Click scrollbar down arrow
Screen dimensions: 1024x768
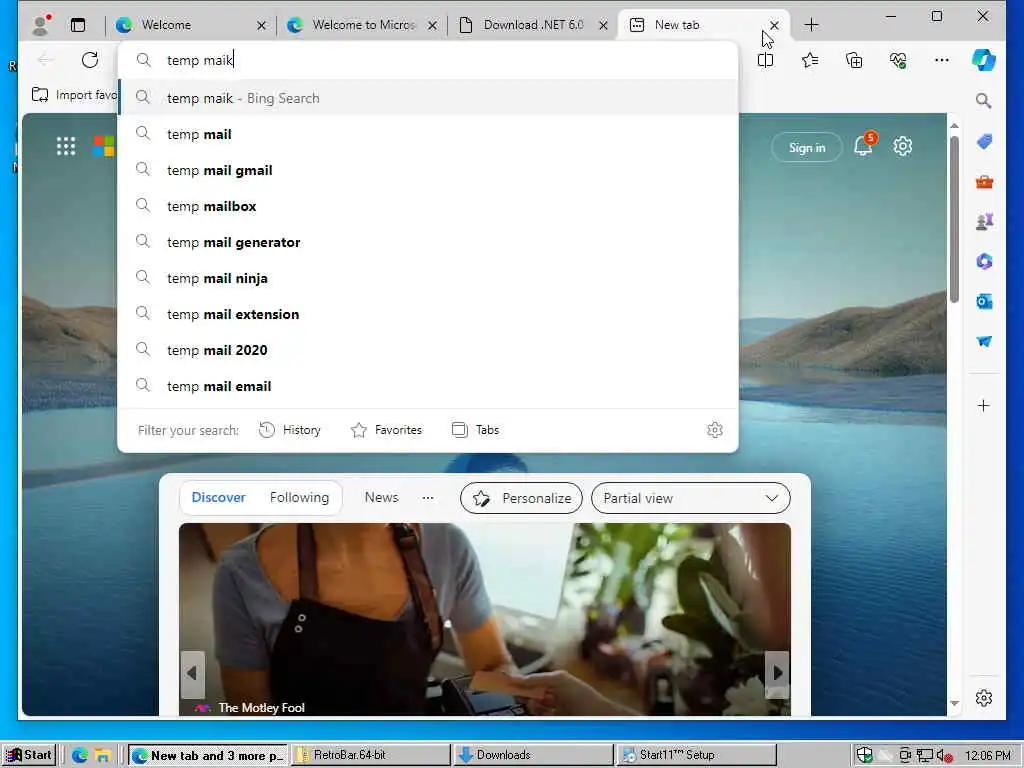954,703
